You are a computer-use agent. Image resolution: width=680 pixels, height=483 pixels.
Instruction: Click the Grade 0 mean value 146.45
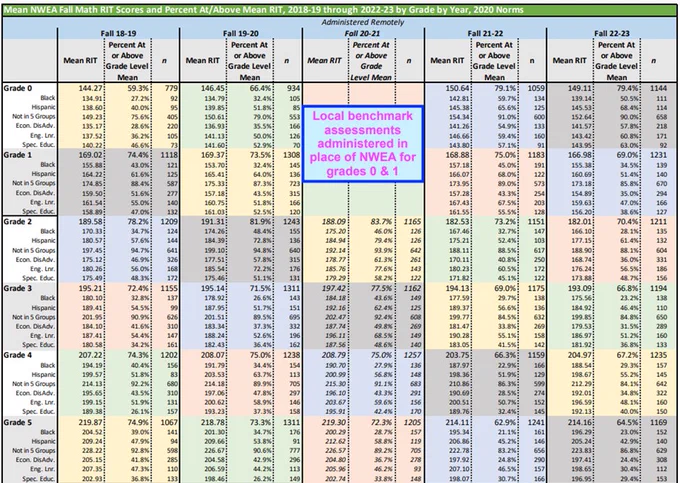pyautogui.click(x=212, y=88)
